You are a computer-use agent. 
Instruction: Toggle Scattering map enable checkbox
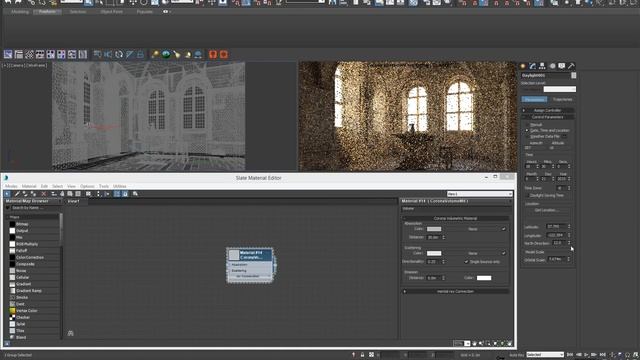tap(504, 253)
